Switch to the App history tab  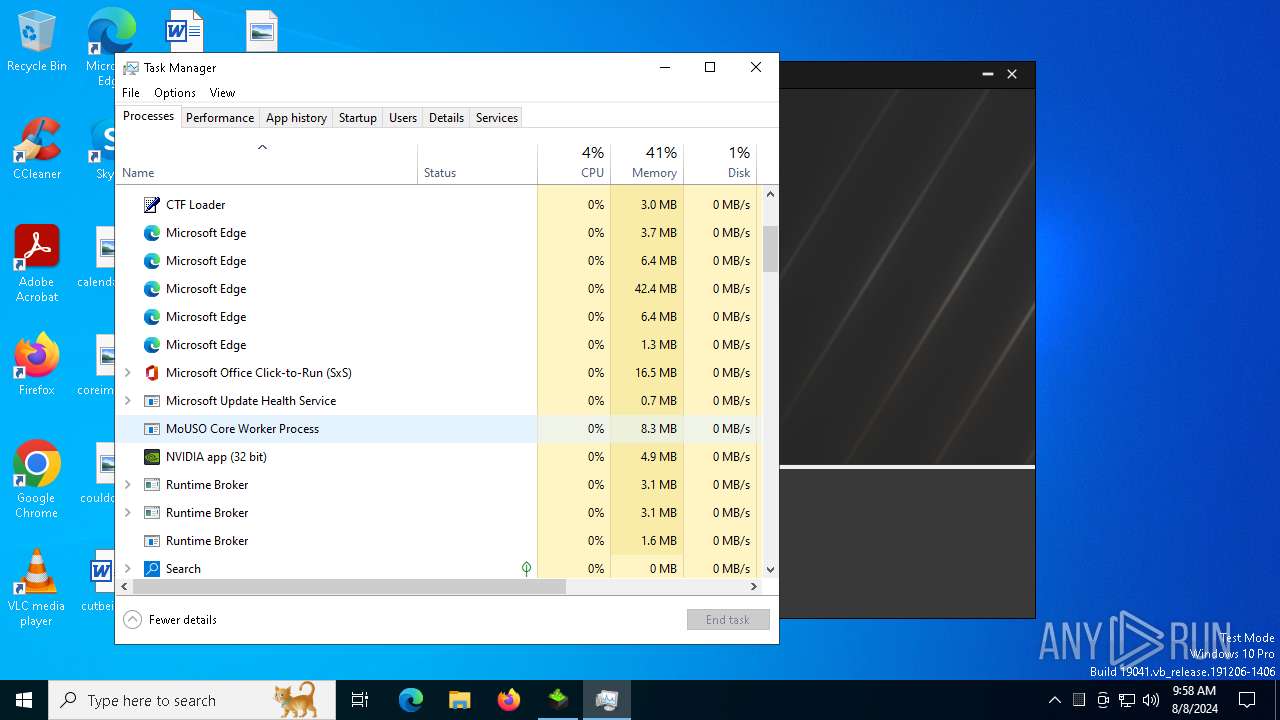[296, 118]
